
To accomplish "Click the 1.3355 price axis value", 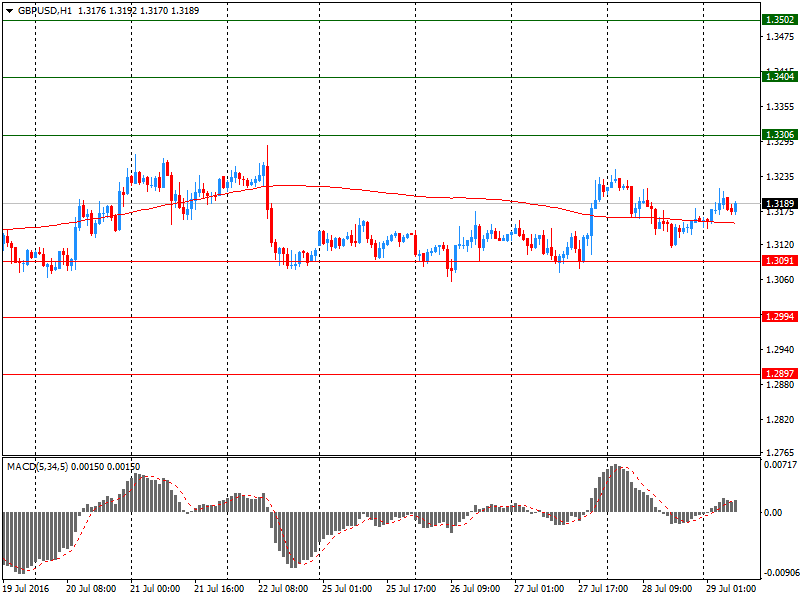I will 780,107.
